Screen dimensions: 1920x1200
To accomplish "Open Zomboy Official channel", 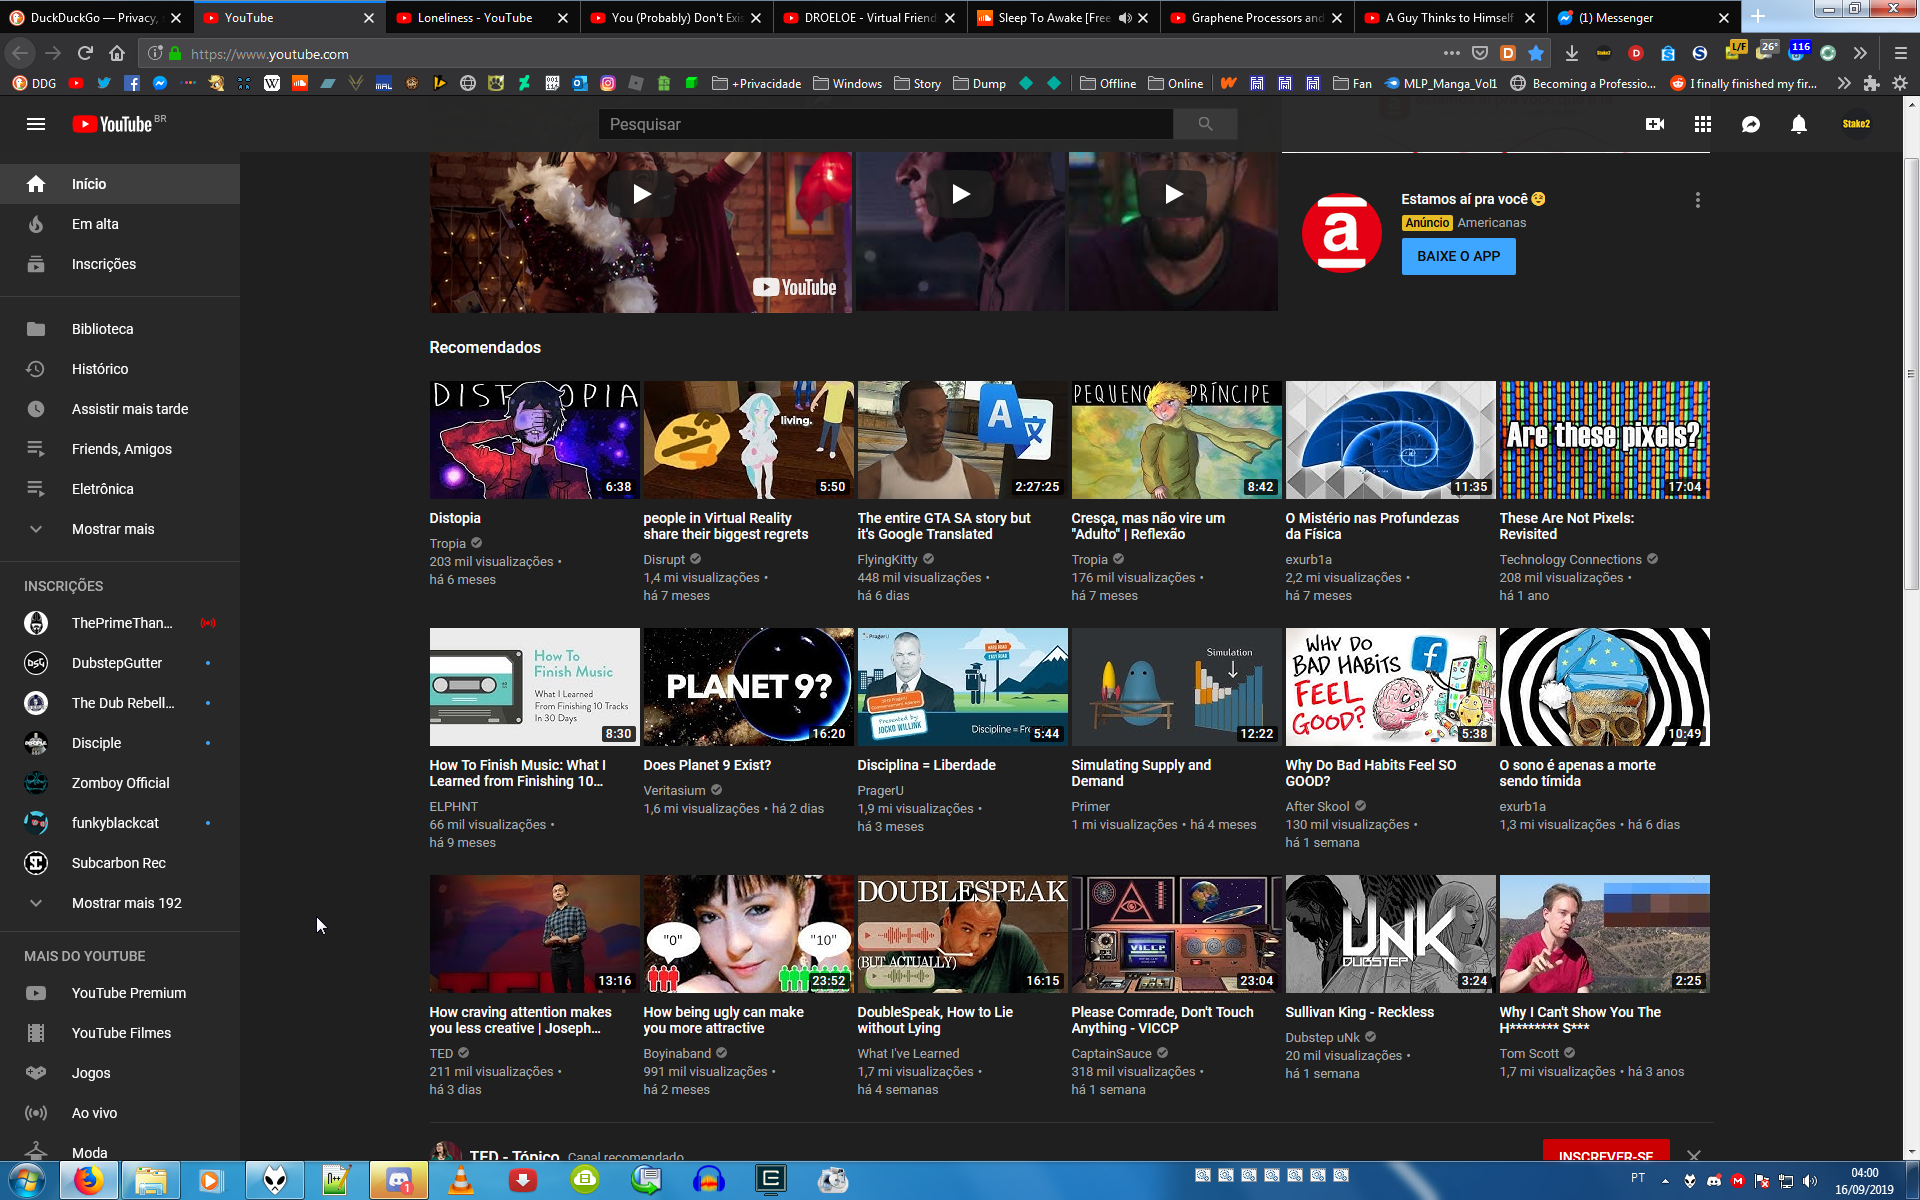I will (120, 783).
